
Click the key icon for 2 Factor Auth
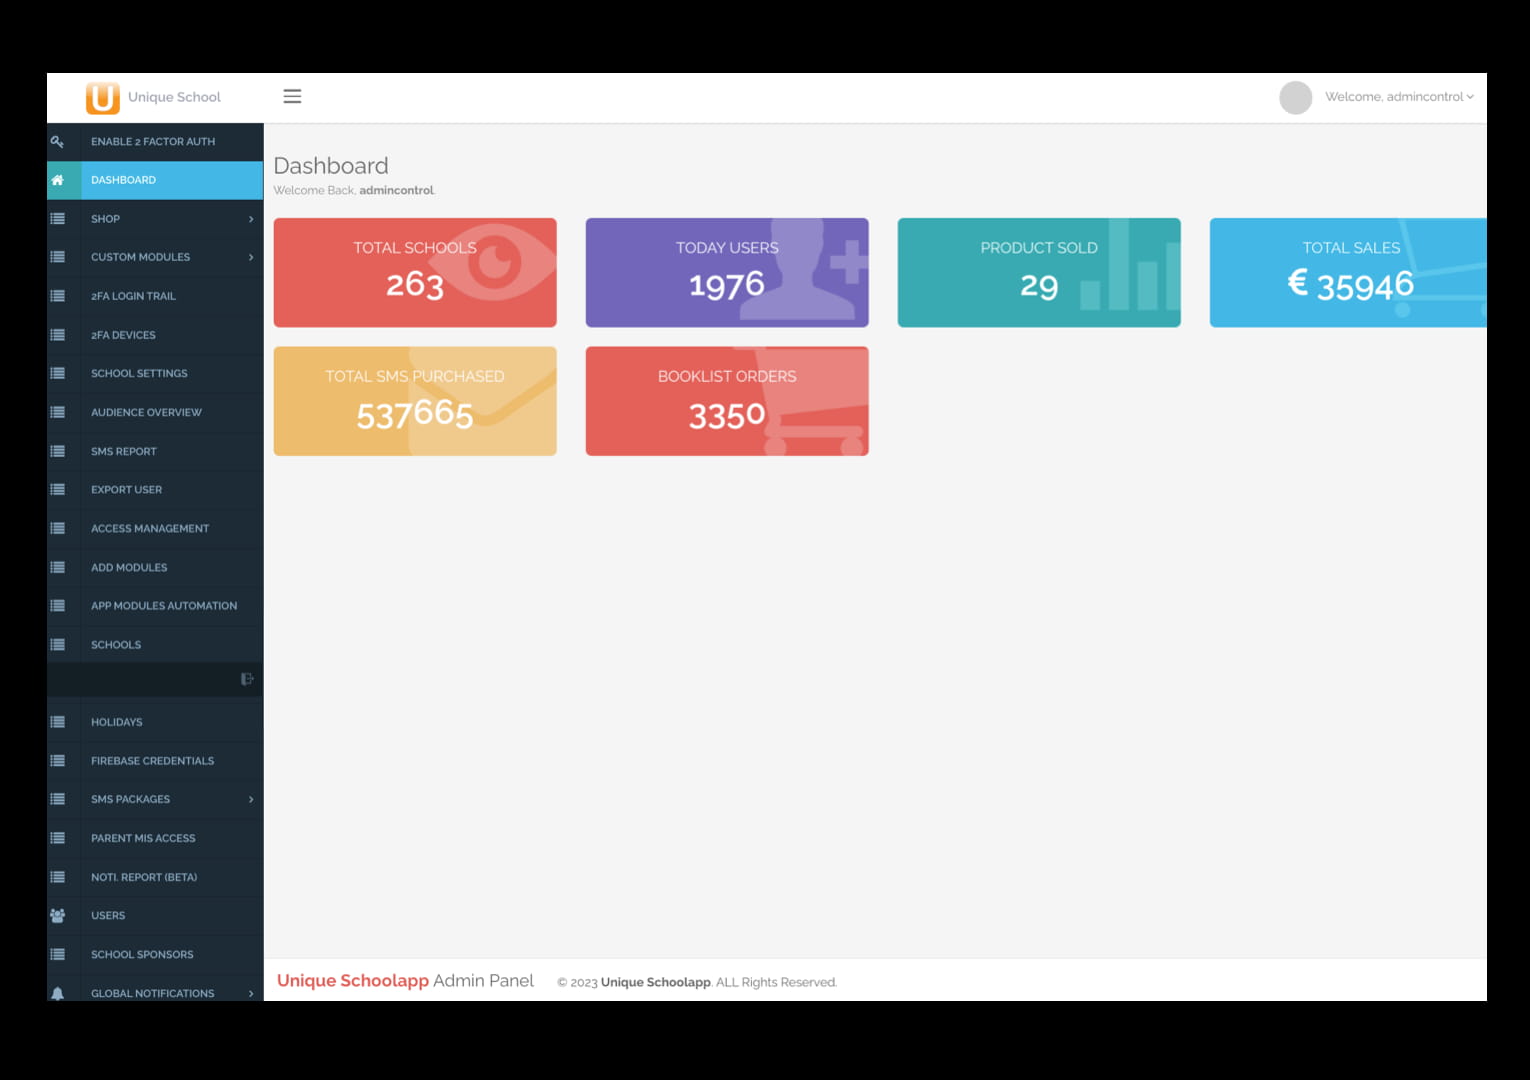click(x=58, y=142)
